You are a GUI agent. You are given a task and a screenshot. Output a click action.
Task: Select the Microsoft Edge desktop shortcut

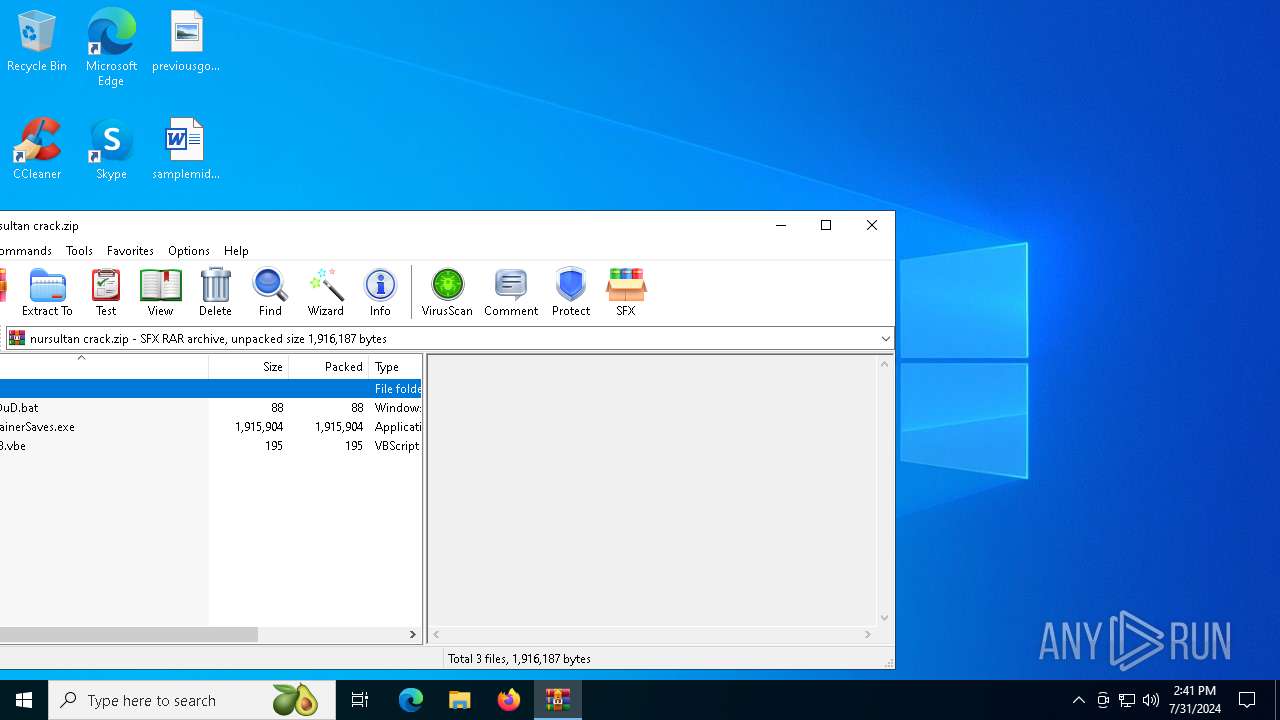111,48
